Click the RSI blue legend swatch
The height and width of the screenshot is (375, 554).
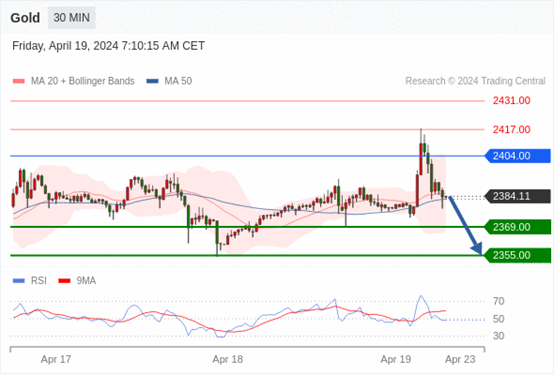click(x=19, y=281)
